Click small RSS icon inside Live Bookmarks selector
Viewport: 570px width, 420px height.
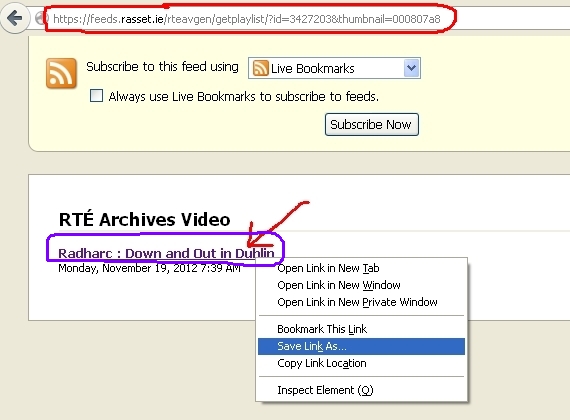click(260, 68)
